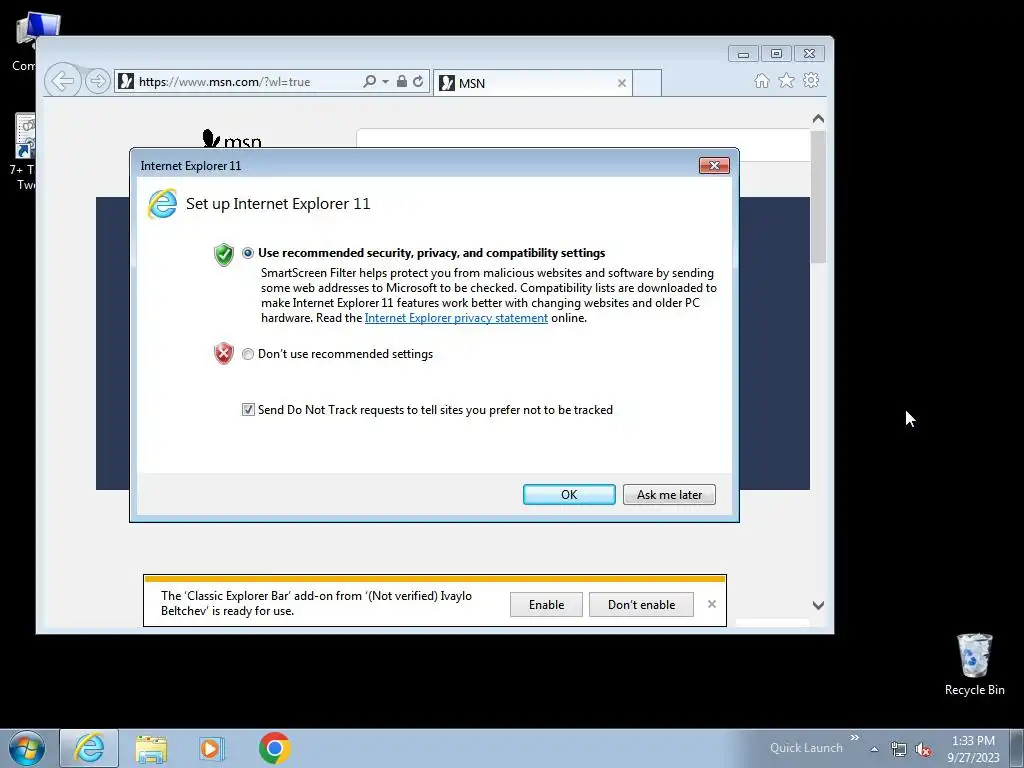Click the red shield not-recommended icon
The height and width of the screenshot is (768, 1024).
[223, 353]
